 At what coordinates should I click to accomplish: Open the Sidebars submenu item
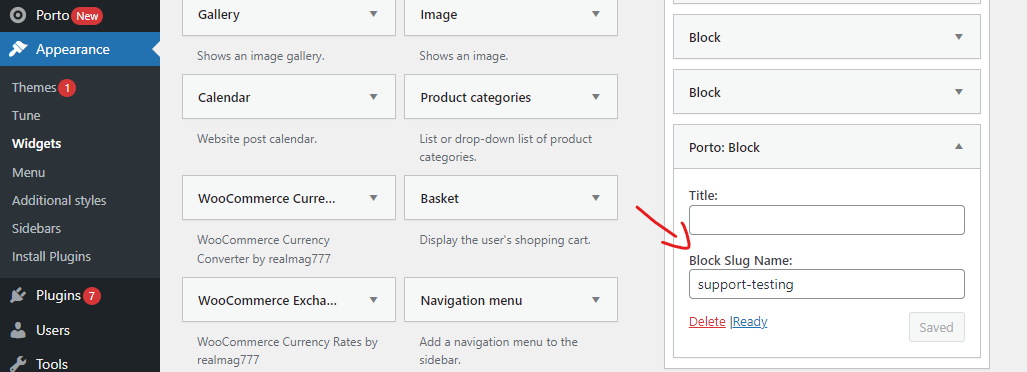click(37, 229)
